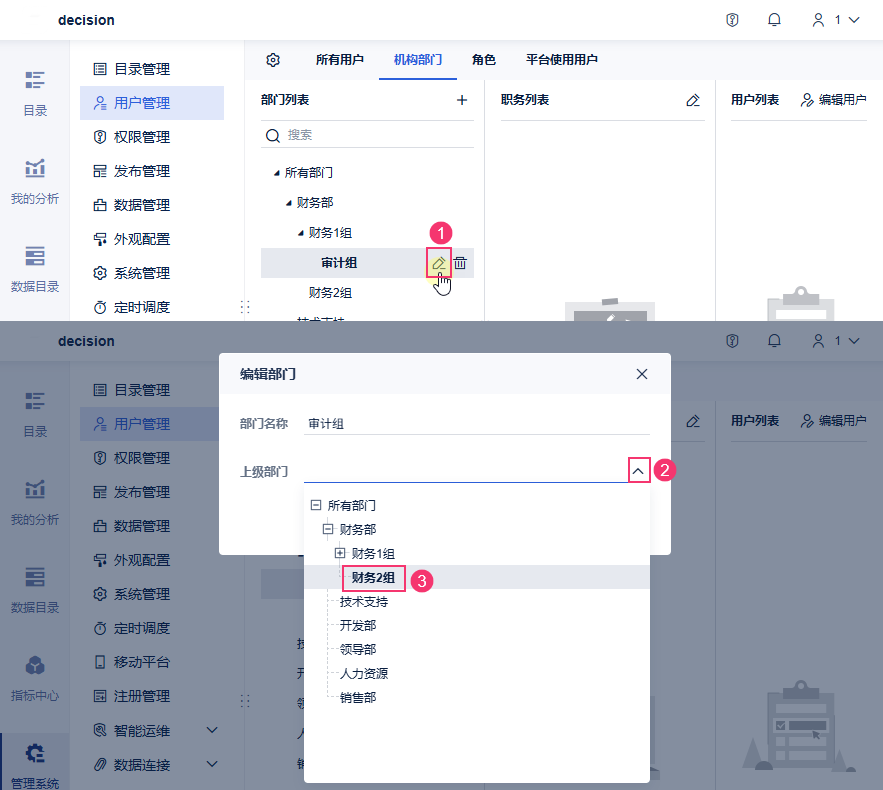Switch to 角色 tab
Screen dimensions: 883x790
pyautogui.click(x=484, y=60)
